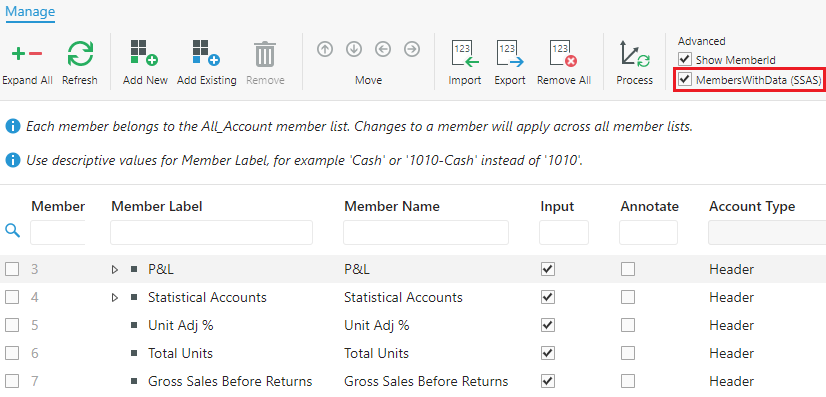This screenshot has height=397, width=826.
Task: Move member down with down arrow
Action: click(354, 49)
